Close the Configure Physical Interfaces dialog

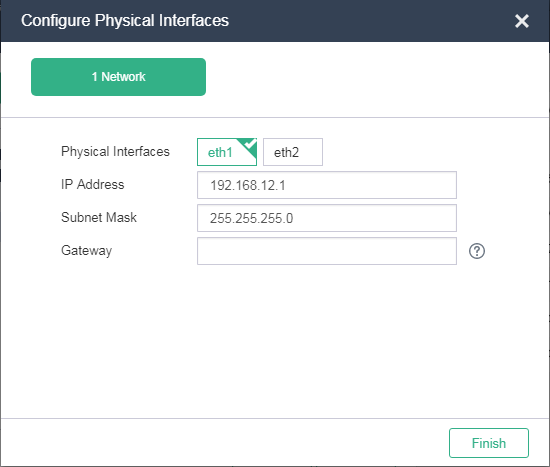[522, 21]
